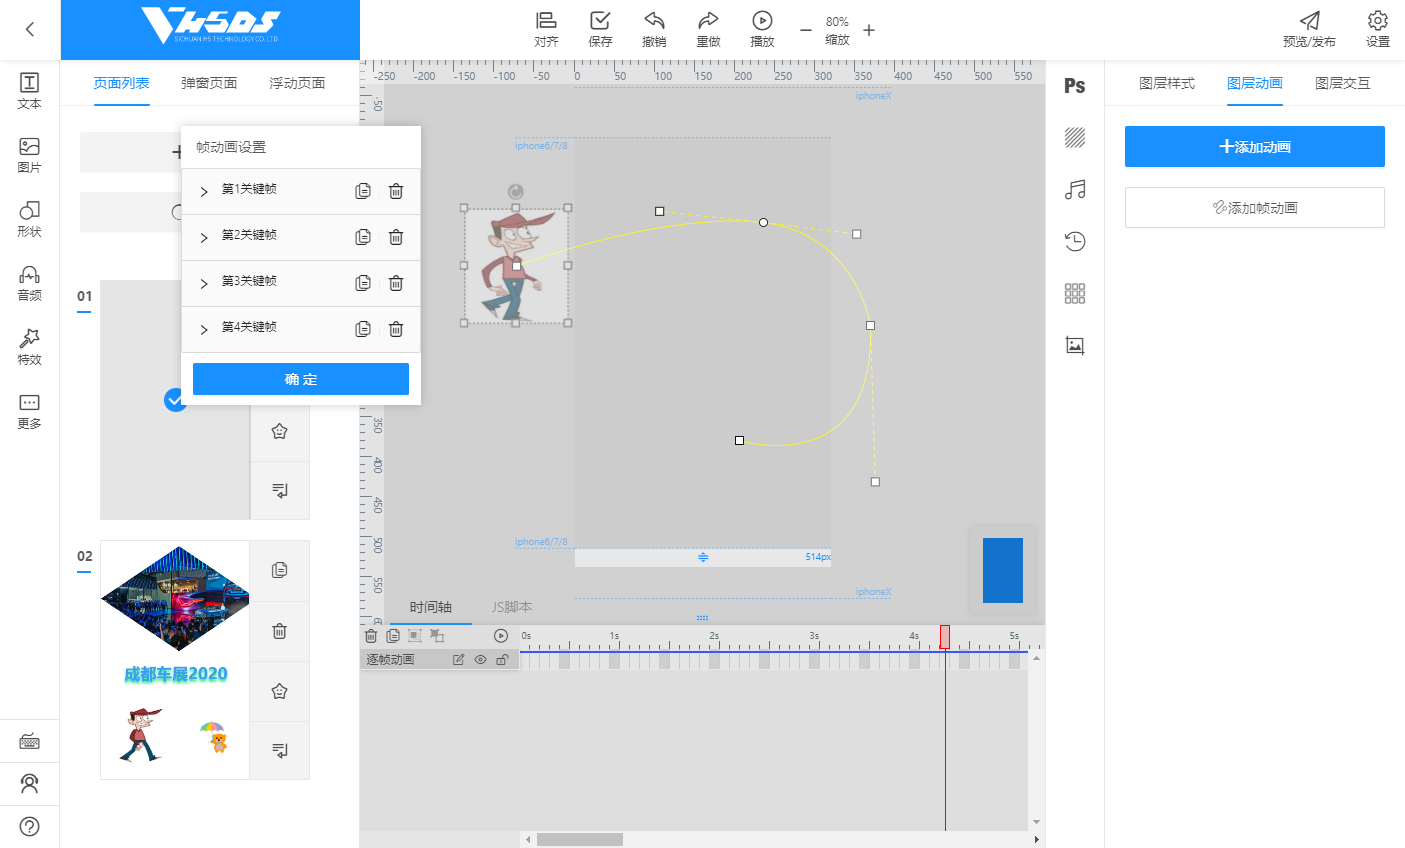Click the red timeline playhead marker
The height and width of the screenshot is (848, 1405).
(945, 637)
